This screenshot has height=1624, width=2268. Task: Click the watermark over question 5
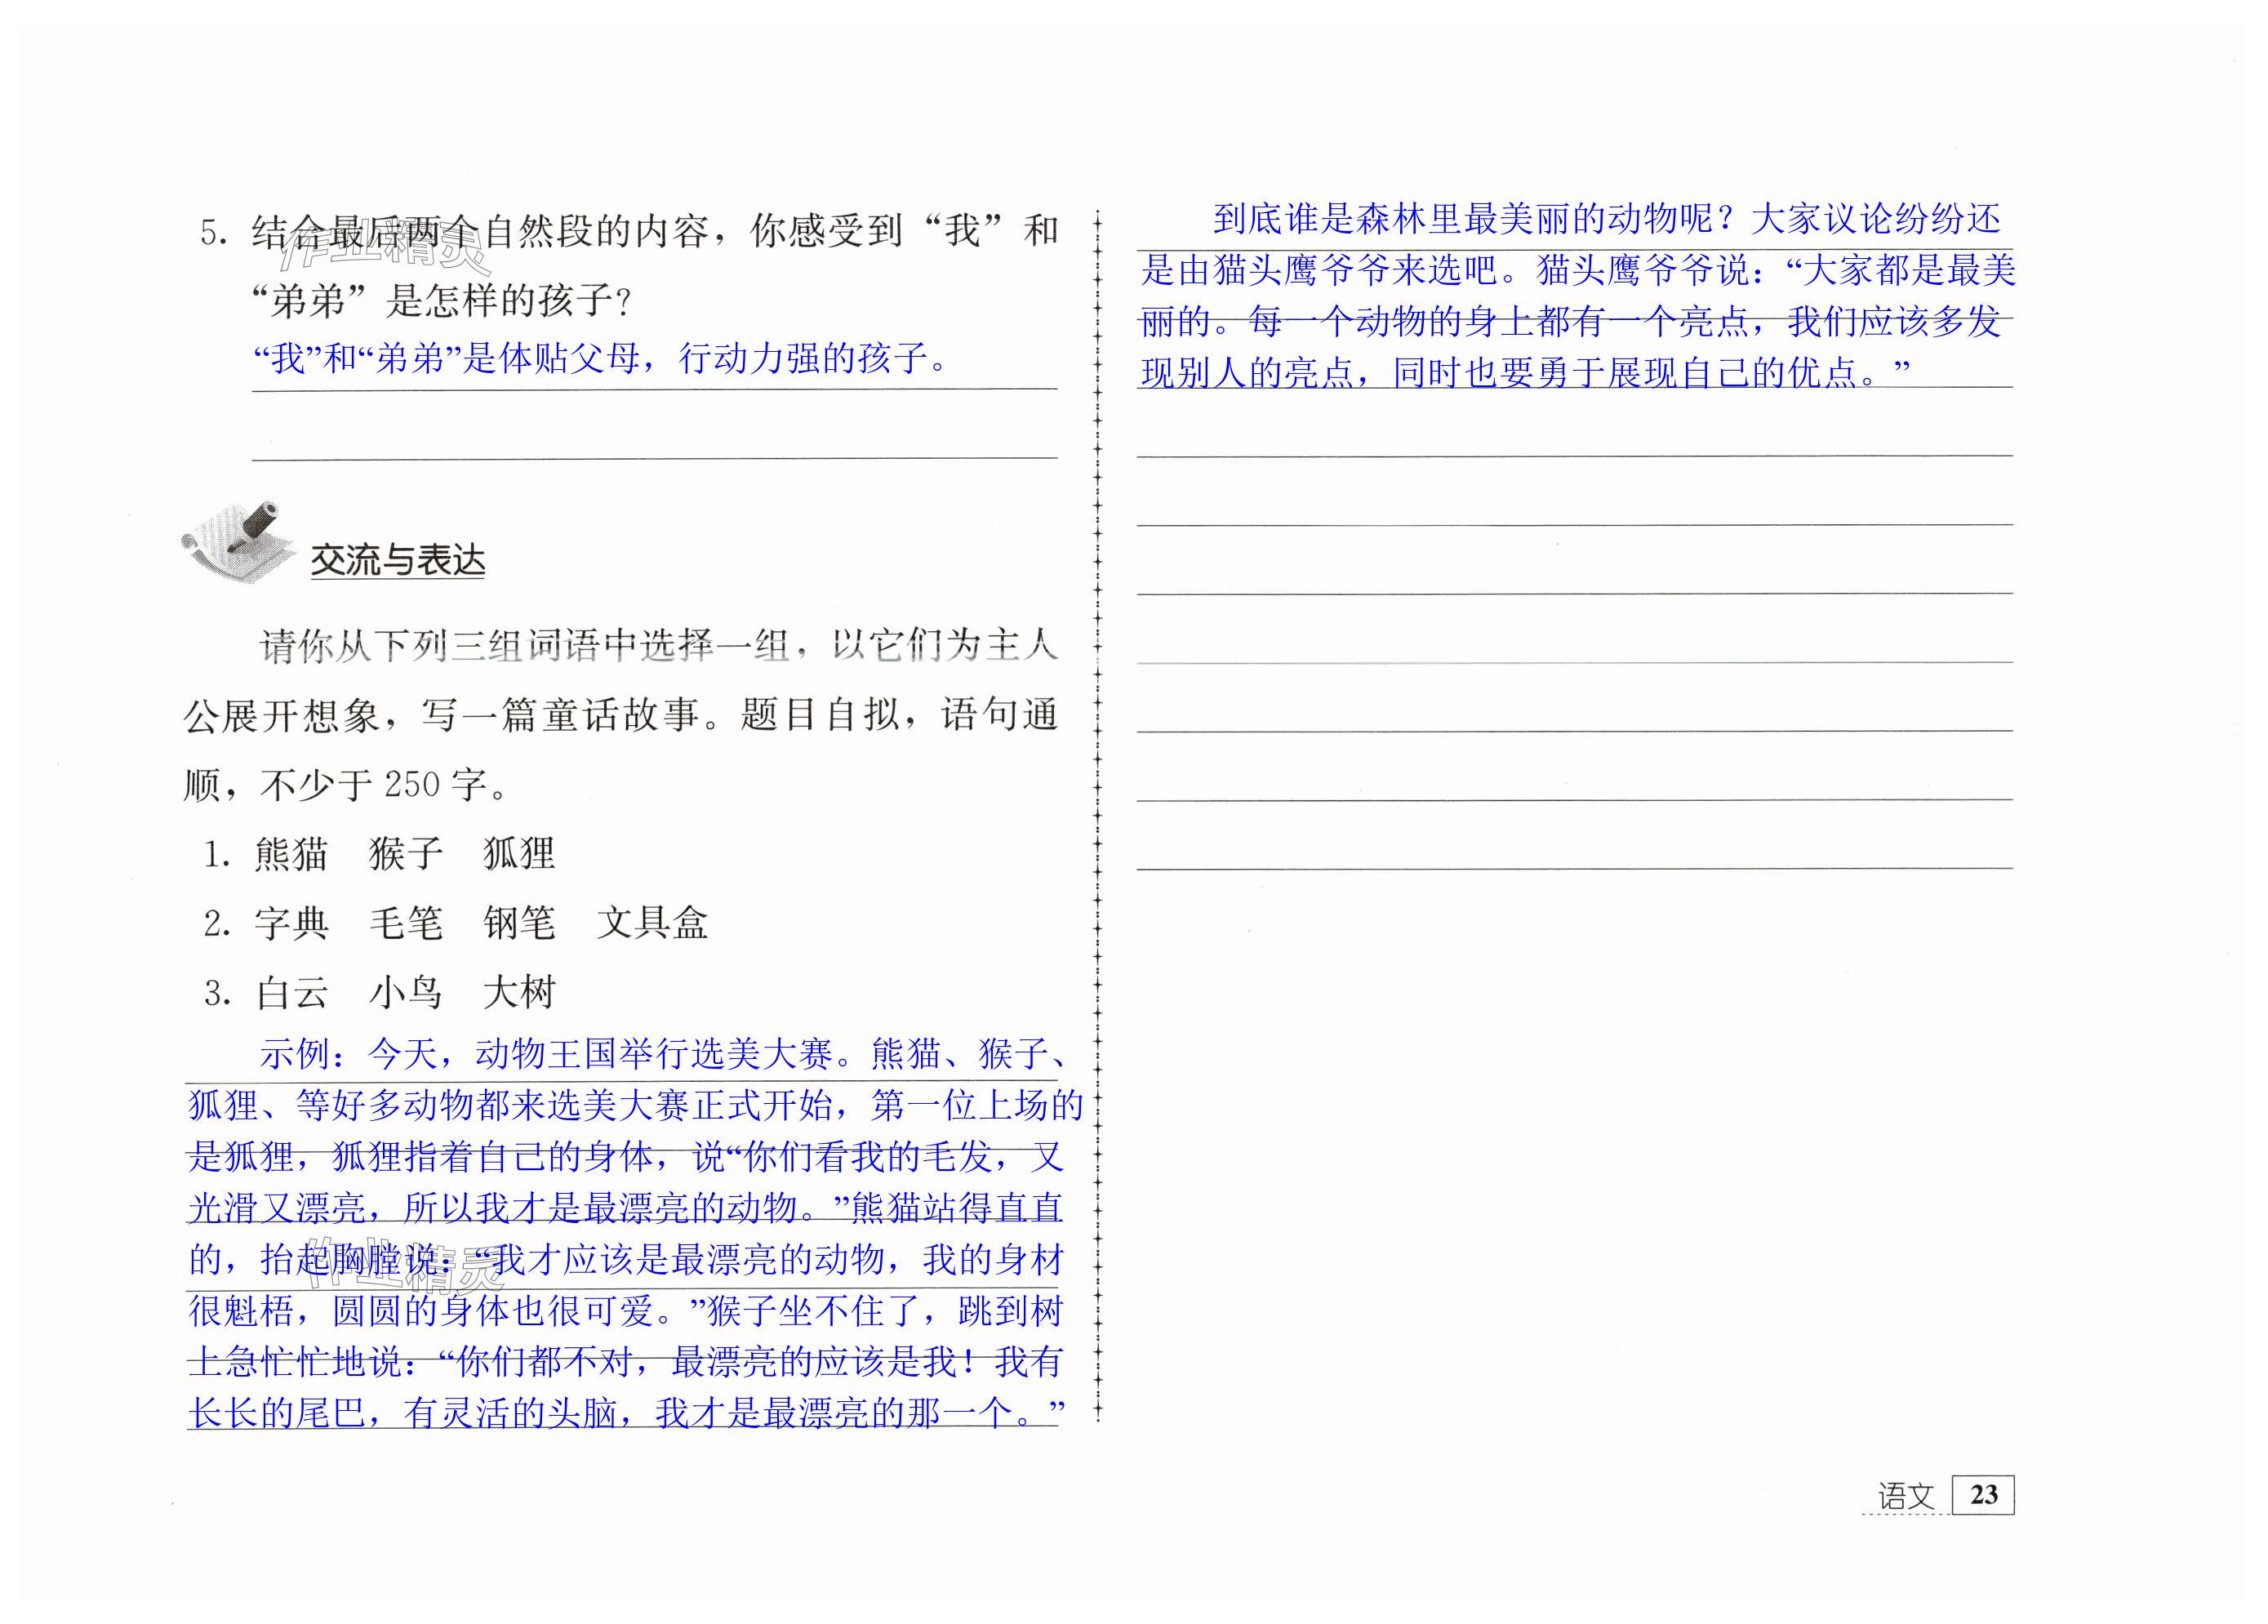385,250
